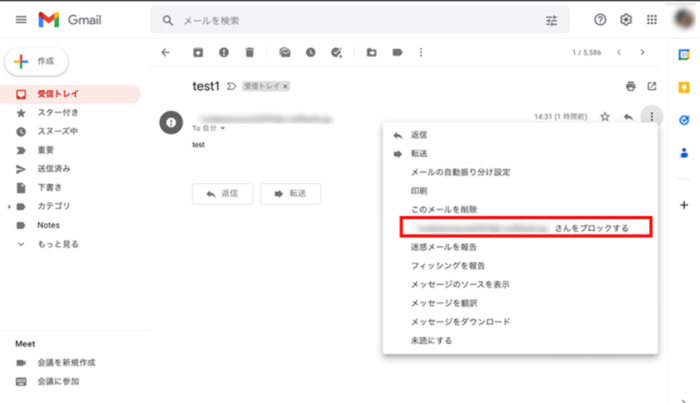Click the 転送 button below the message
700x403 pixels.
[x=290, y=194]
